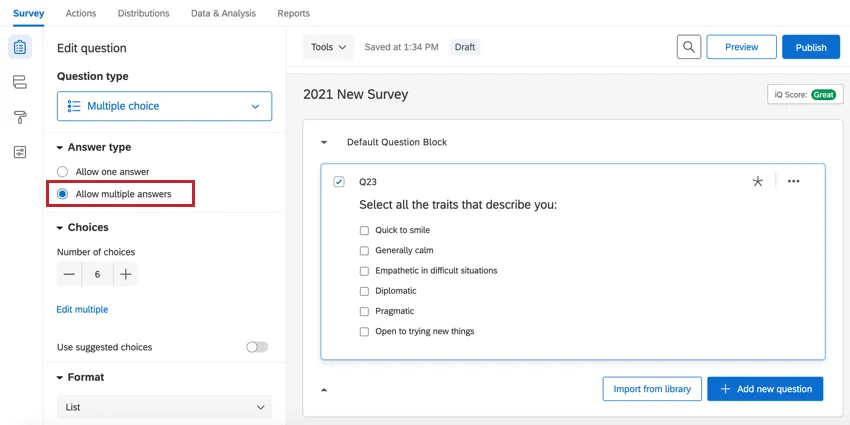
Task: Open the three-dot menu on Q23
Action: [x=793, y=181]
